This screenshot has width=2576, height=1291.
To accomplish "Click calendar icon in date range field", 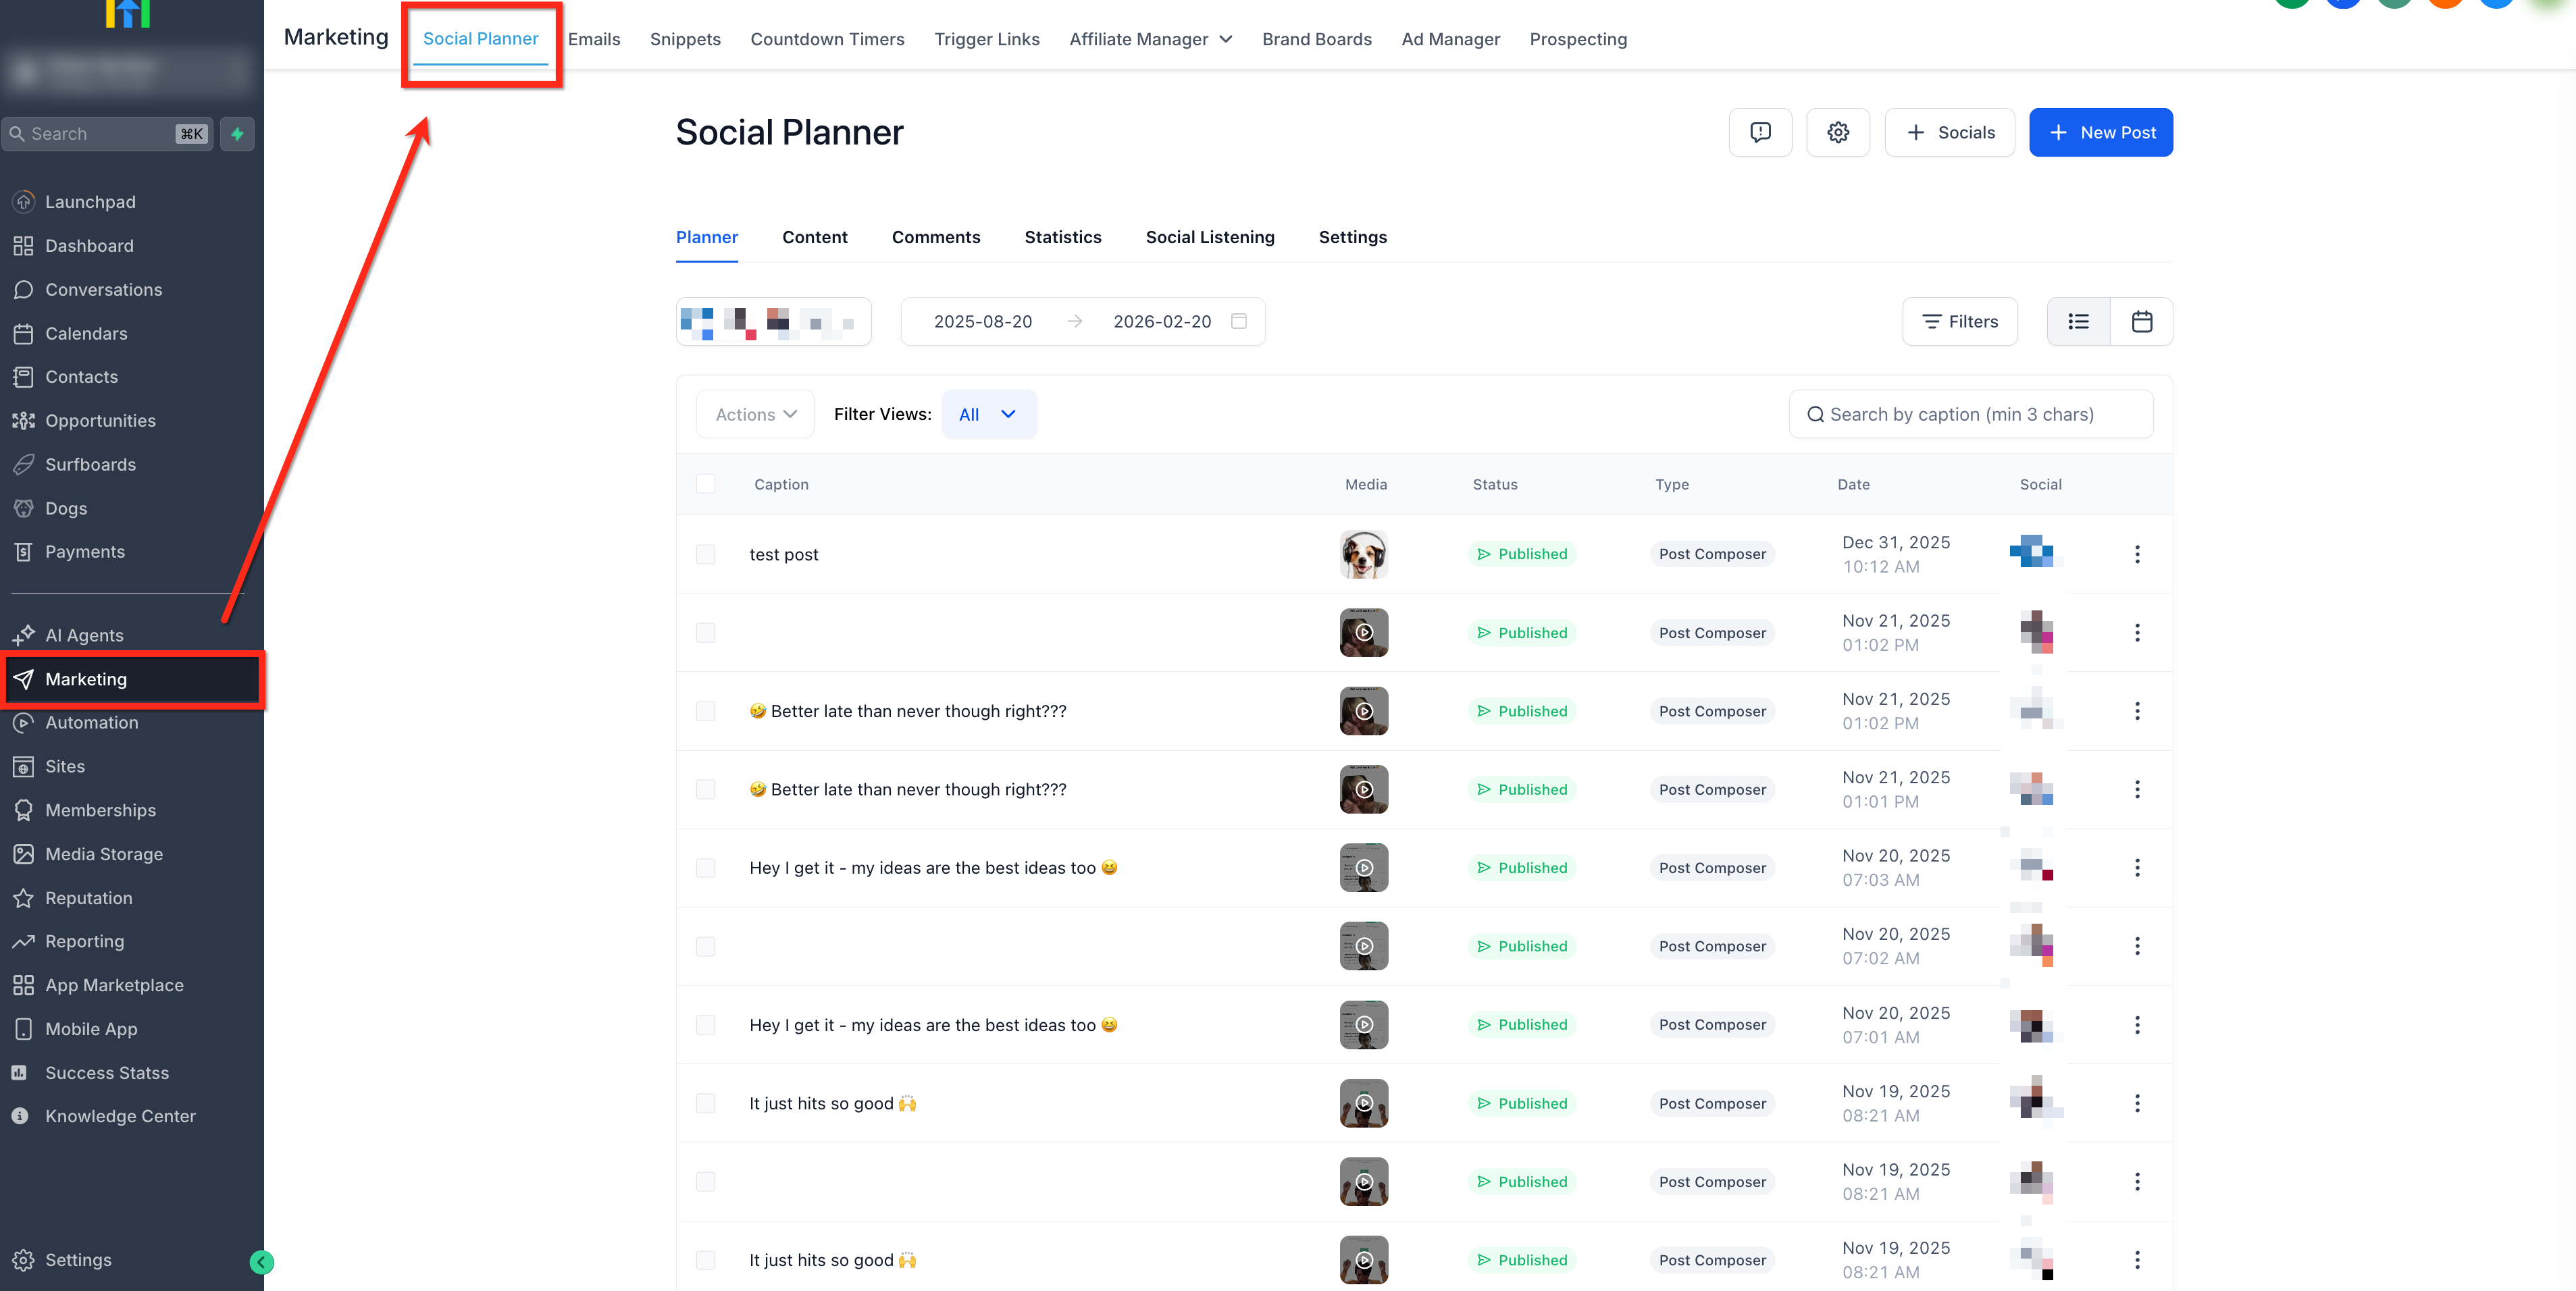I will (x=1239, y=321).
